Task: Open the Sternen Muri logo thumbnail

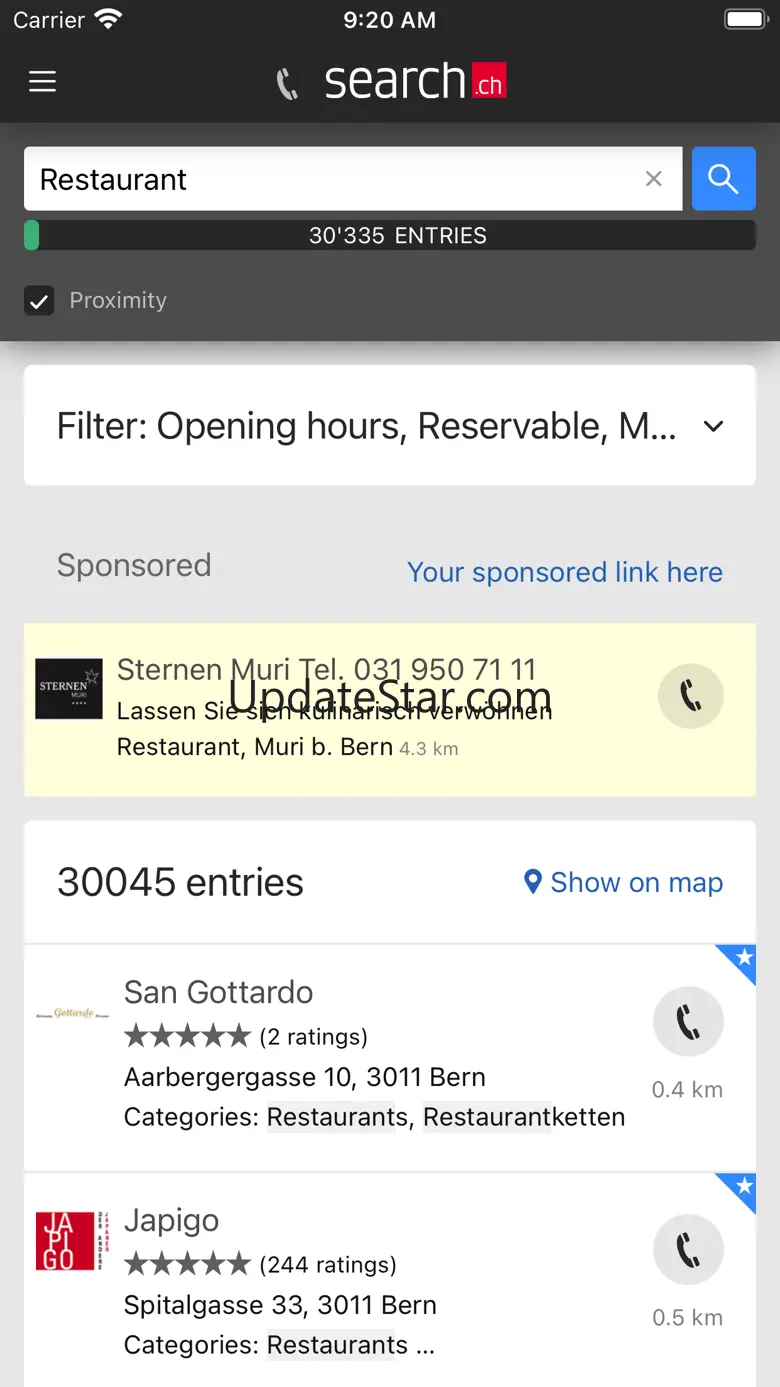Action: [x=69, y=688]
